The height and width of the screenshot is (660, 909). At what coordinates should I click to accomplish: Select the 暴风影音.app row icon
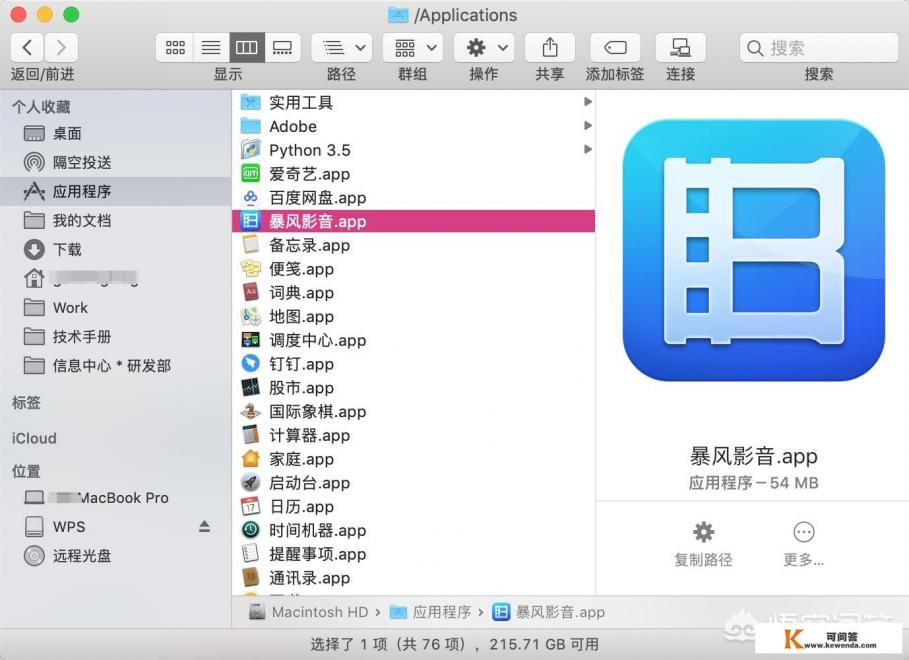coord(250,221)
